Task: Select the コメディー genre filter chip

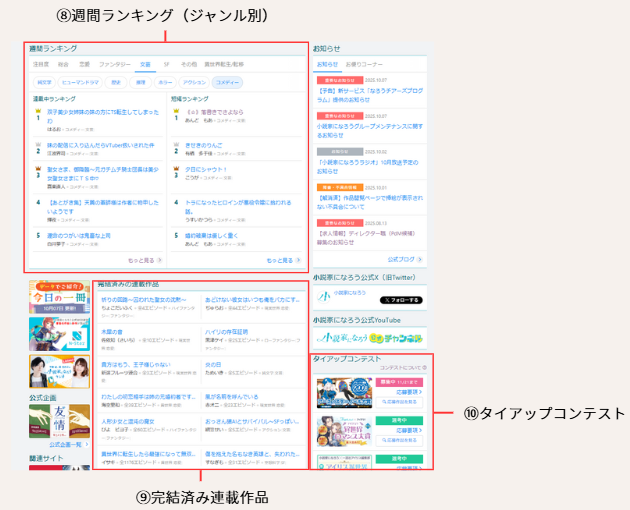Action: click(x=226, y=82)
